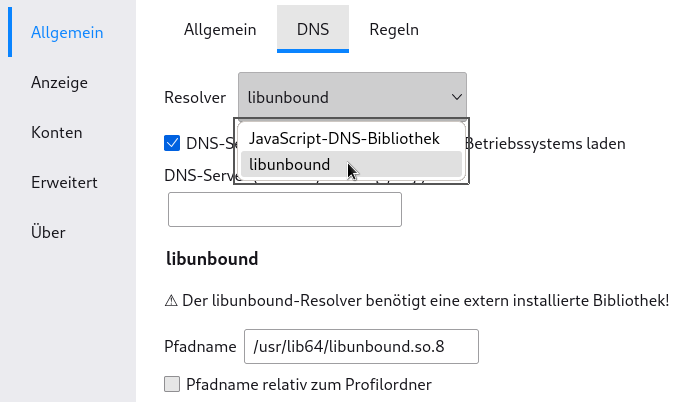Click the 'Pfadname relativ zum Profilordner' label text

pyautogui.click(x=309, y=384)
